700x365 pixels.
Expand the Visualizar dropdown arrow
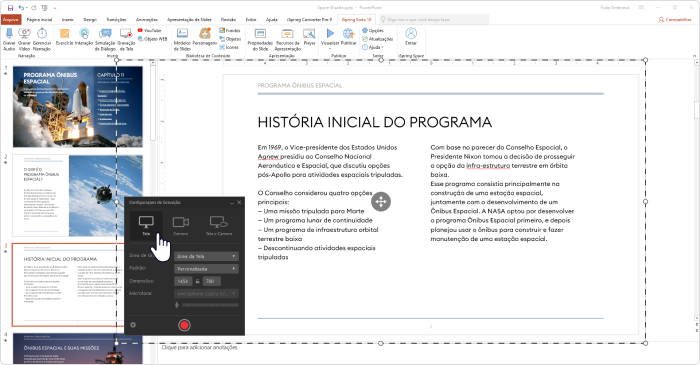click(330, 49)
